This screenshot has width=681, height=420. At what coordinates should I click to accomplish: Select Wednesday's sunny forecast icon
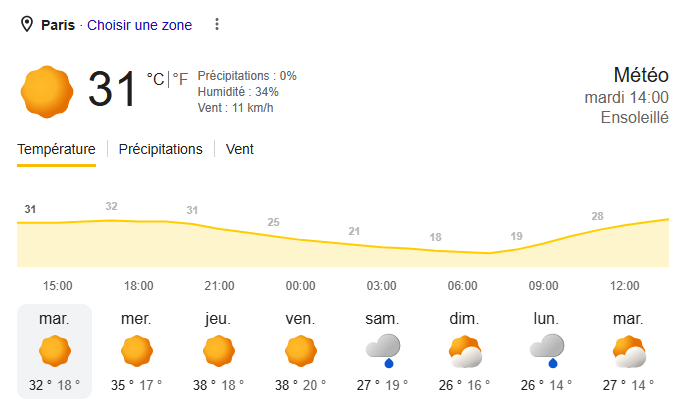point(137,351)
